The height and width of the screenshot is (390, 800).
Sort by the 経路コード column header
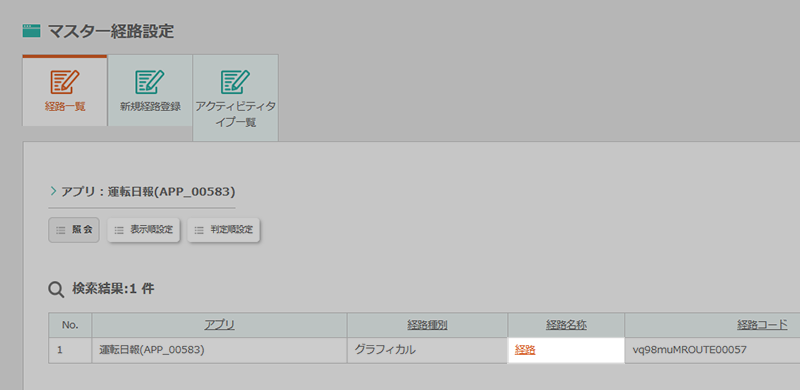pyautogui.click(x=762, y=325)
